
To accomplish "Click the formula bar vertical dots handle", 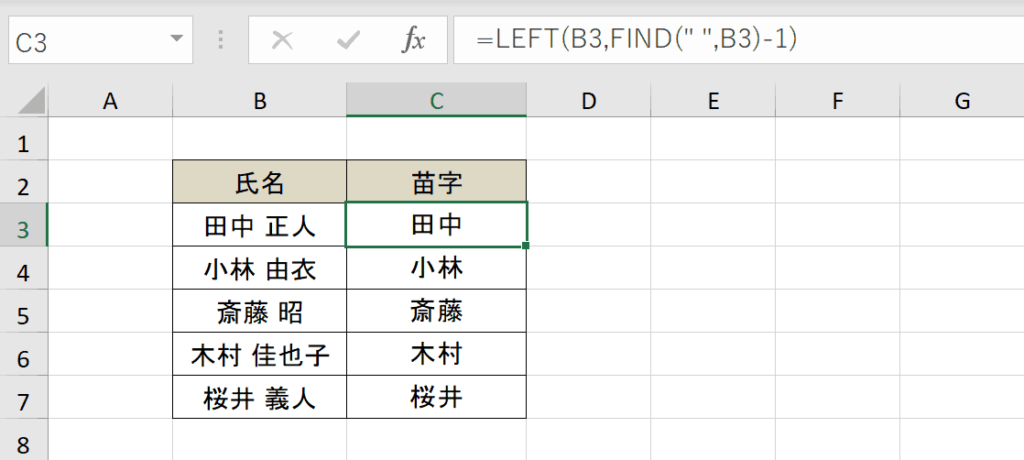I will [221, 41].
